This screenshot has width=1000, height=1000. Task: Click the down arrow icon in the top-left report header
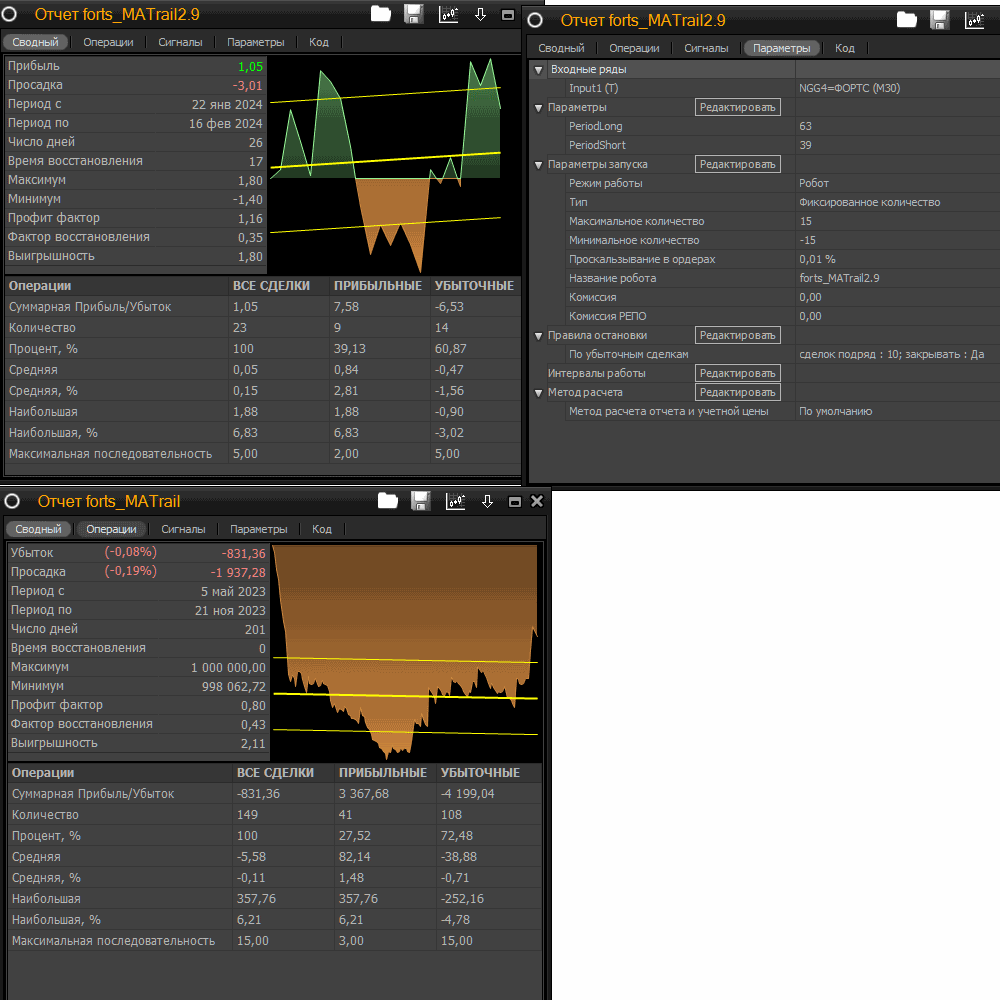480,14
